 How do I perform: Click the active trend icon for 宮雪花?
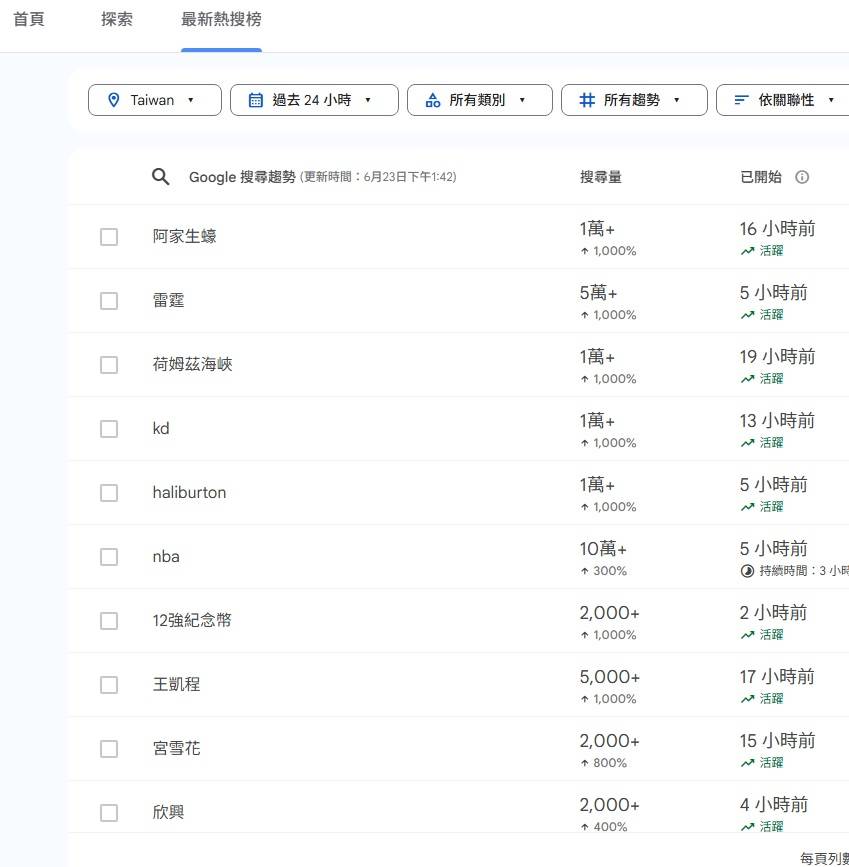748,763
